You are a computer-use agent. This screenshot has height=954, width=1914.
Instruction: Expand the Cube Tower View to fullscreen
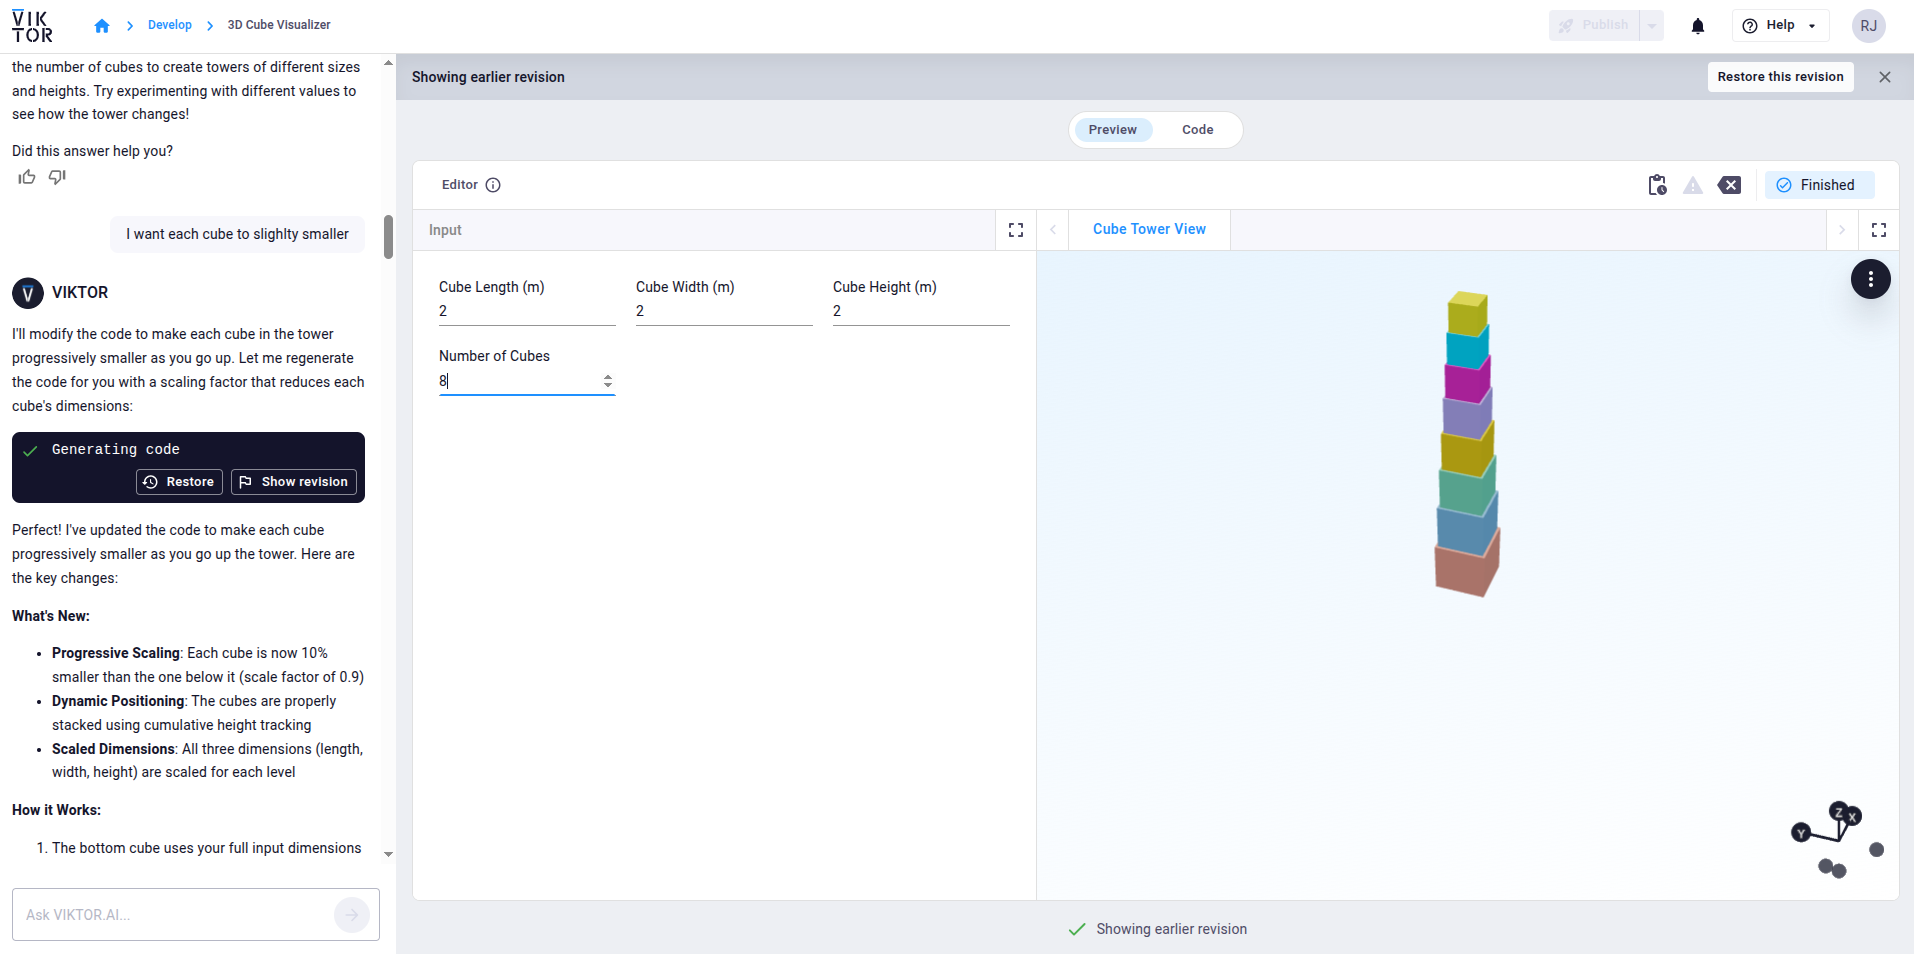click(x=1878, y=230)
